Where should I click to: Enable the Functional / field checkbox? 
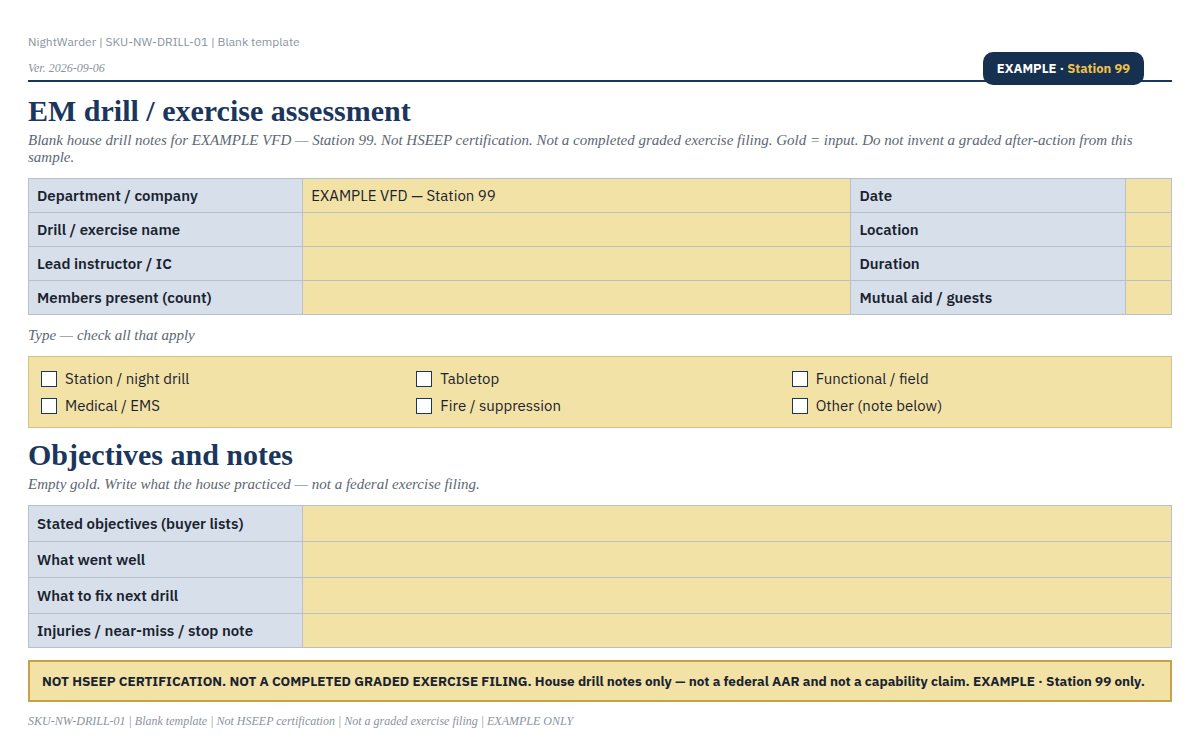point(800,379)
